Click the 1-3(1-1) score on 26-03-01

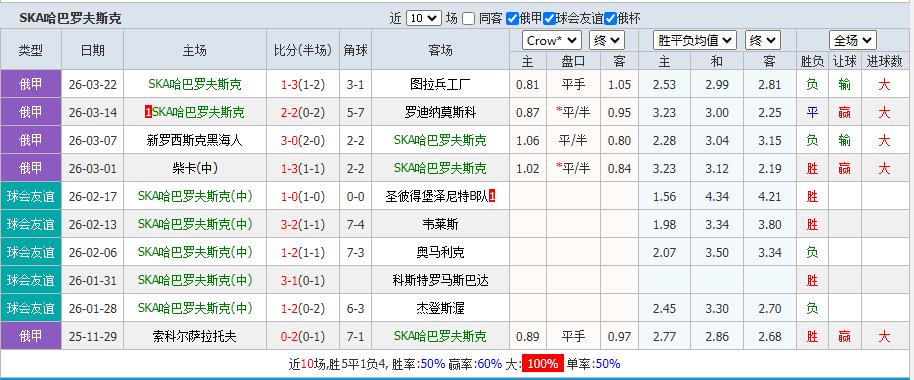[303, 168]
